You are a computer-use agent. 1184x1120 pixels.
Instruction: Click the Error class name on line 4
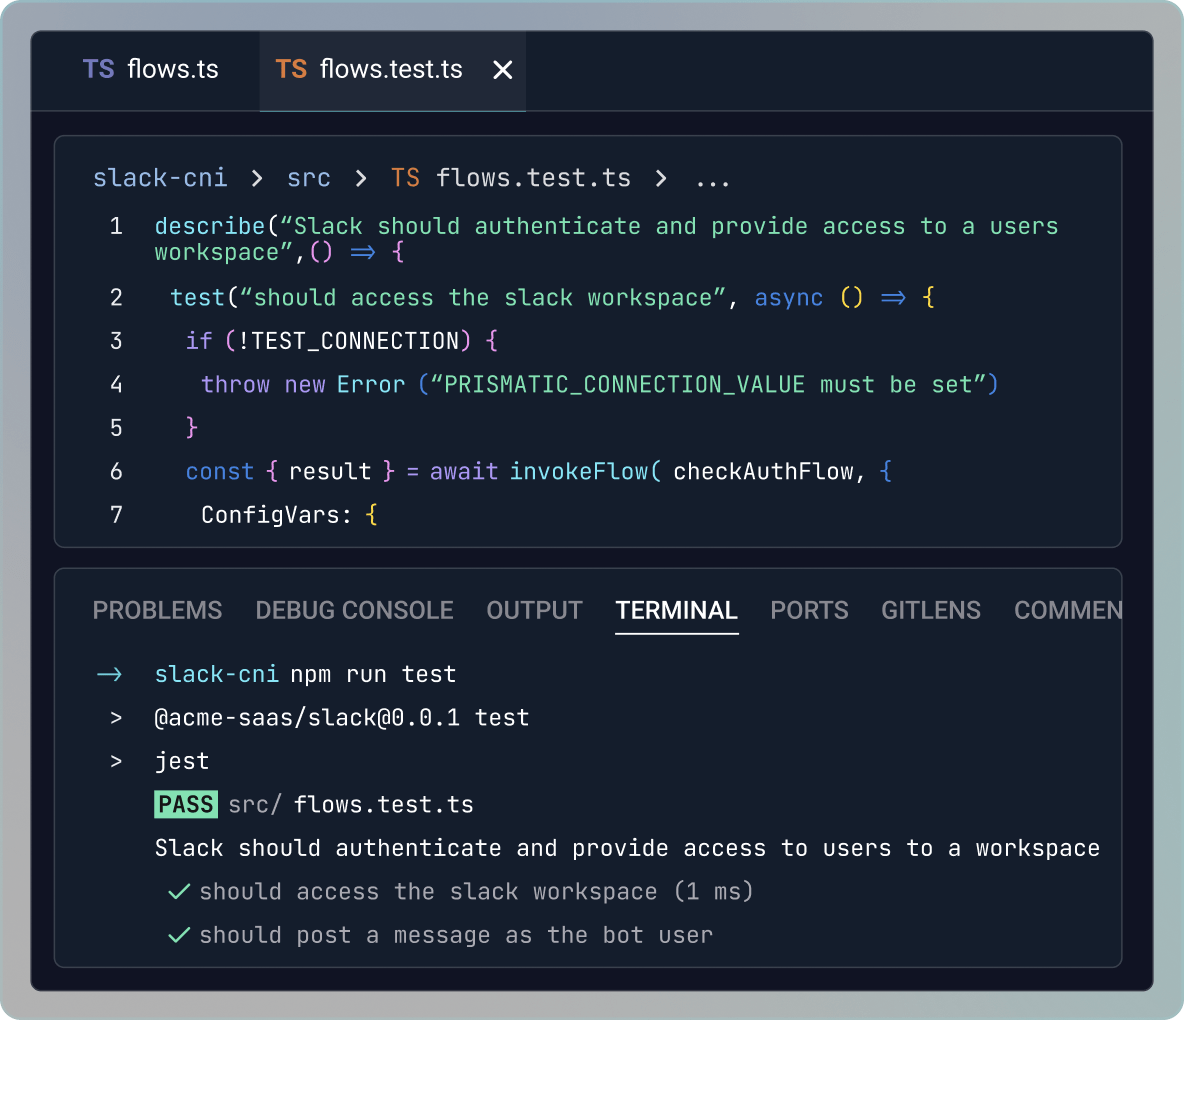click(371, 385)
